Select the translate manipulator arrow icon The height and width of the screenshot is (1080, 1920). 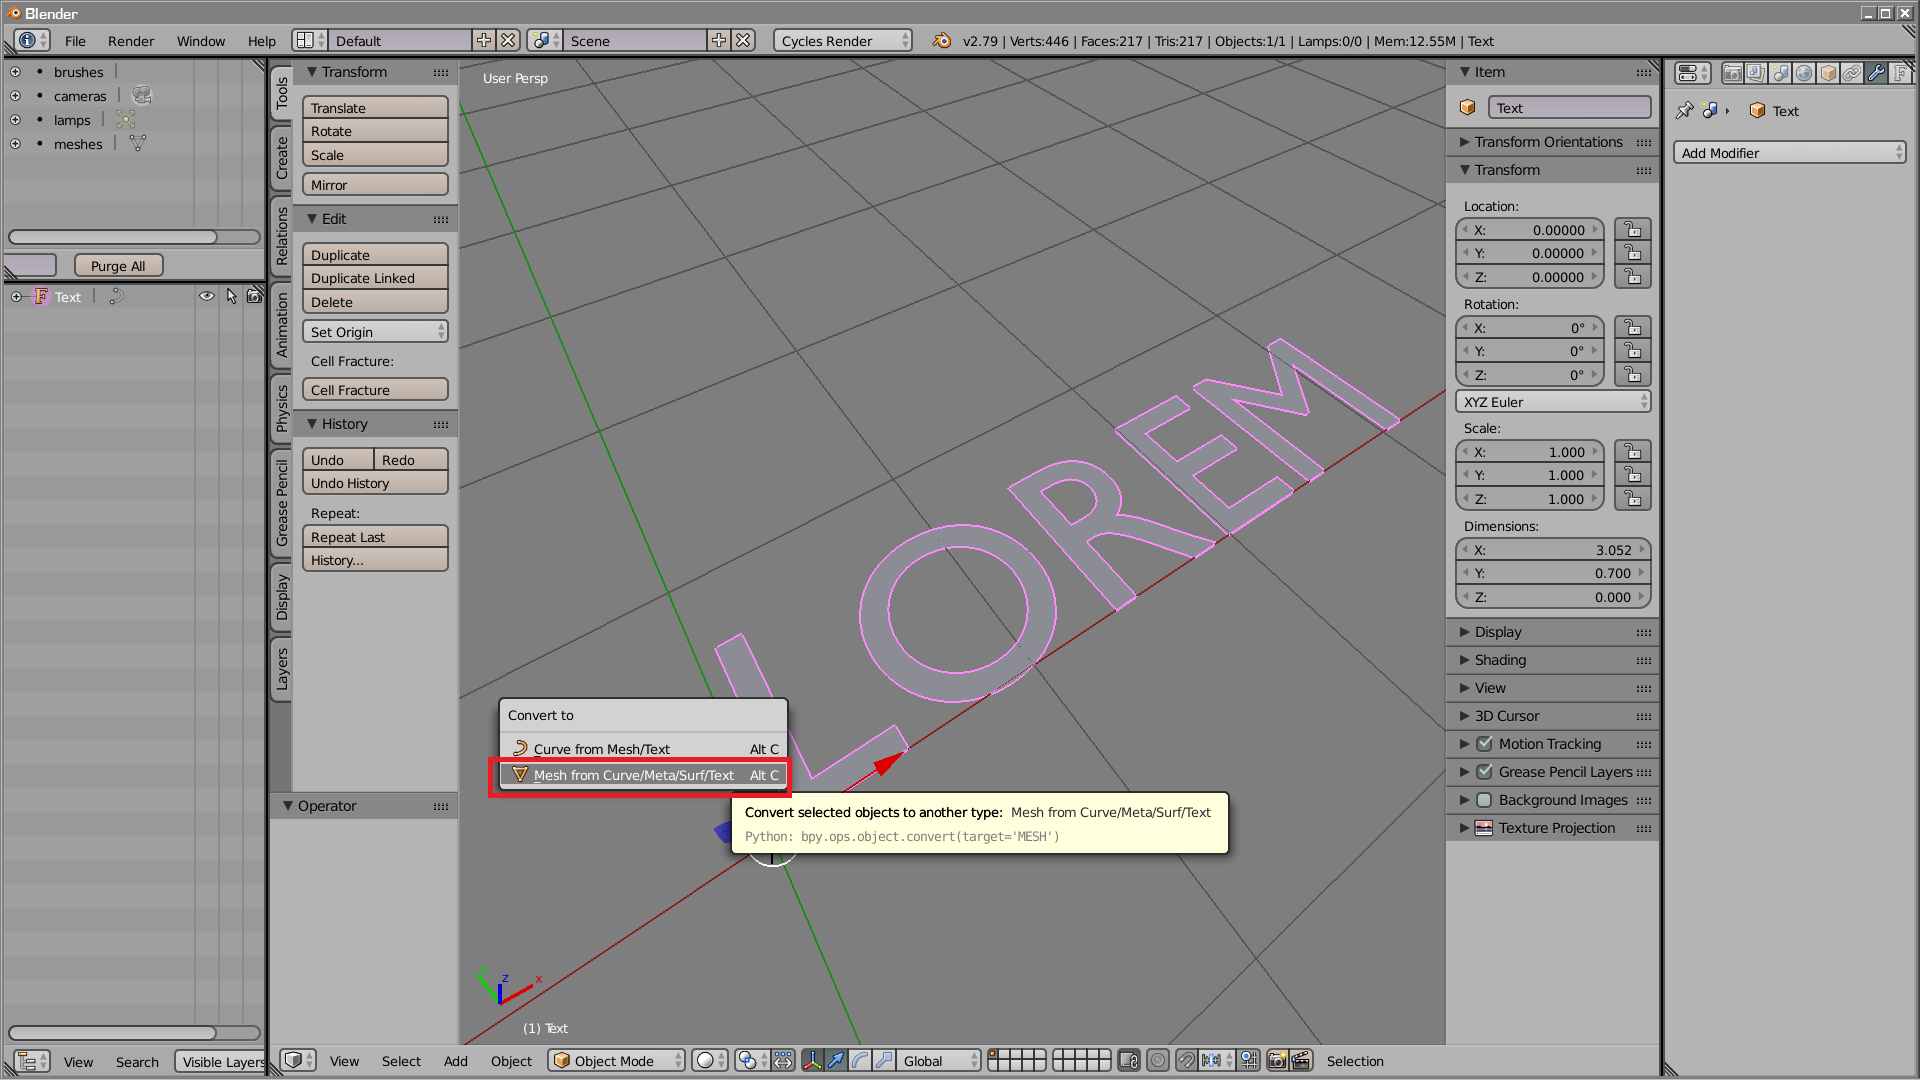(x=836, y=1061)
